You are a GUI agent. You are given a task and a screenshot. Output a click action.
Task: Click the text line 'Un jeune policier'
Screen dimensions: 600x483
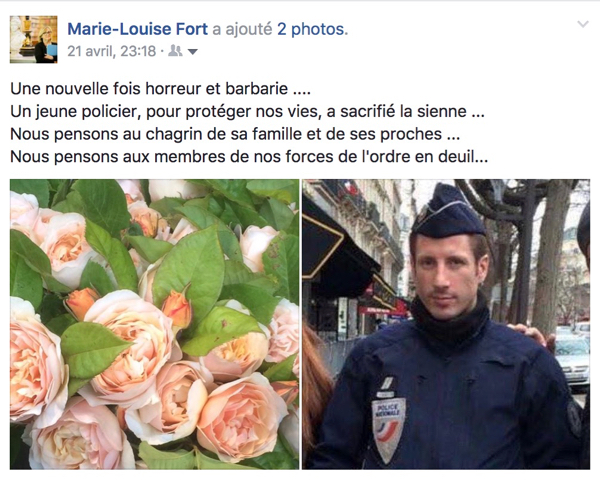pyautogui.click(x=247, y=111)
